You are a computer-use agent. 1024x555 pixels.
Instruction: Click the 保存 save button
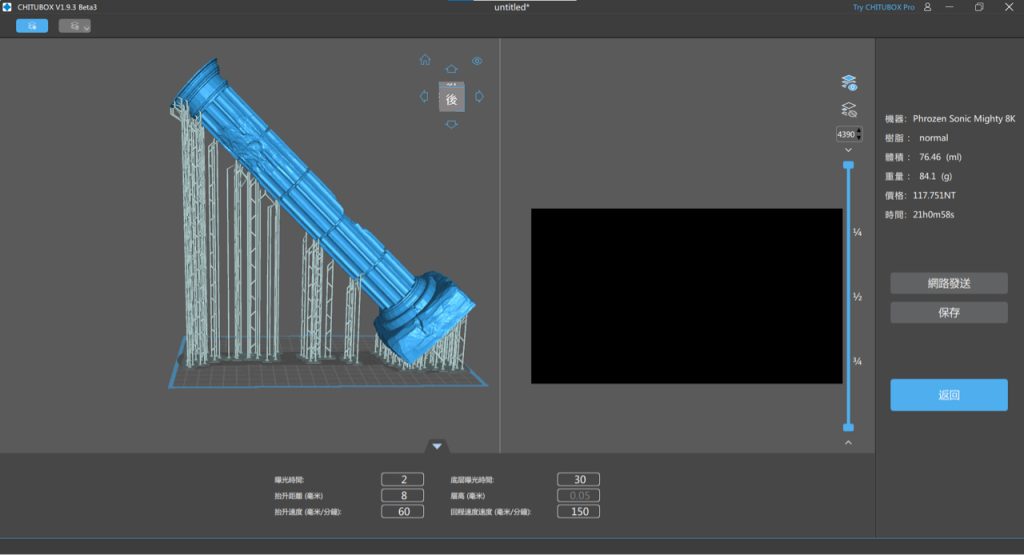[948, 313]
